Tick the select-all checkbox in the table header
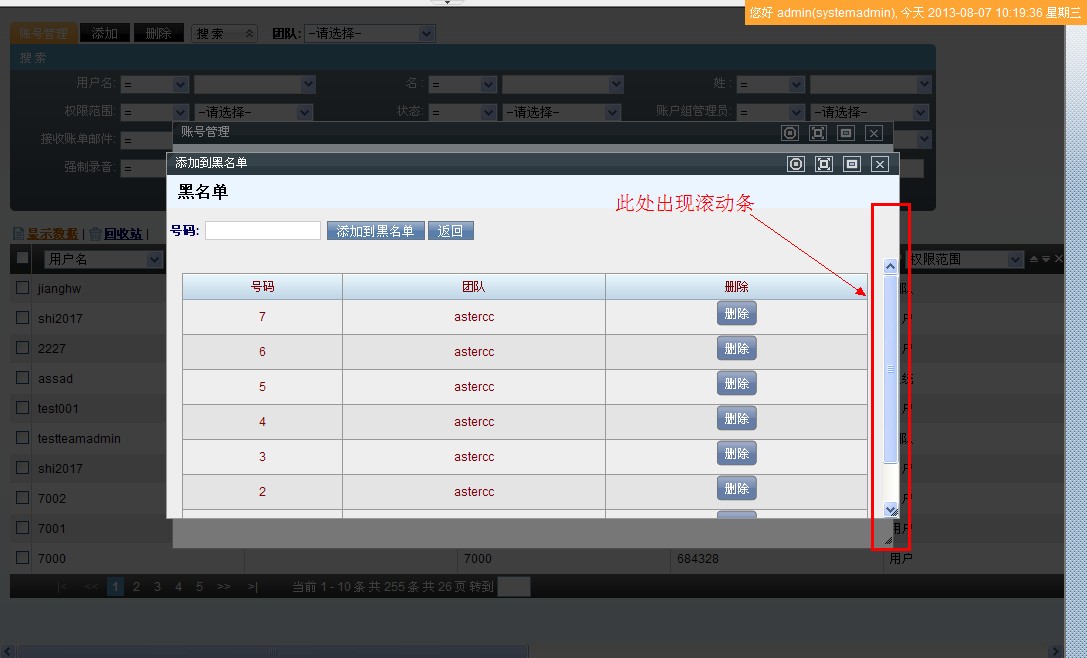1087x658 pixels. pyautogui.click(x=22, y=258)
